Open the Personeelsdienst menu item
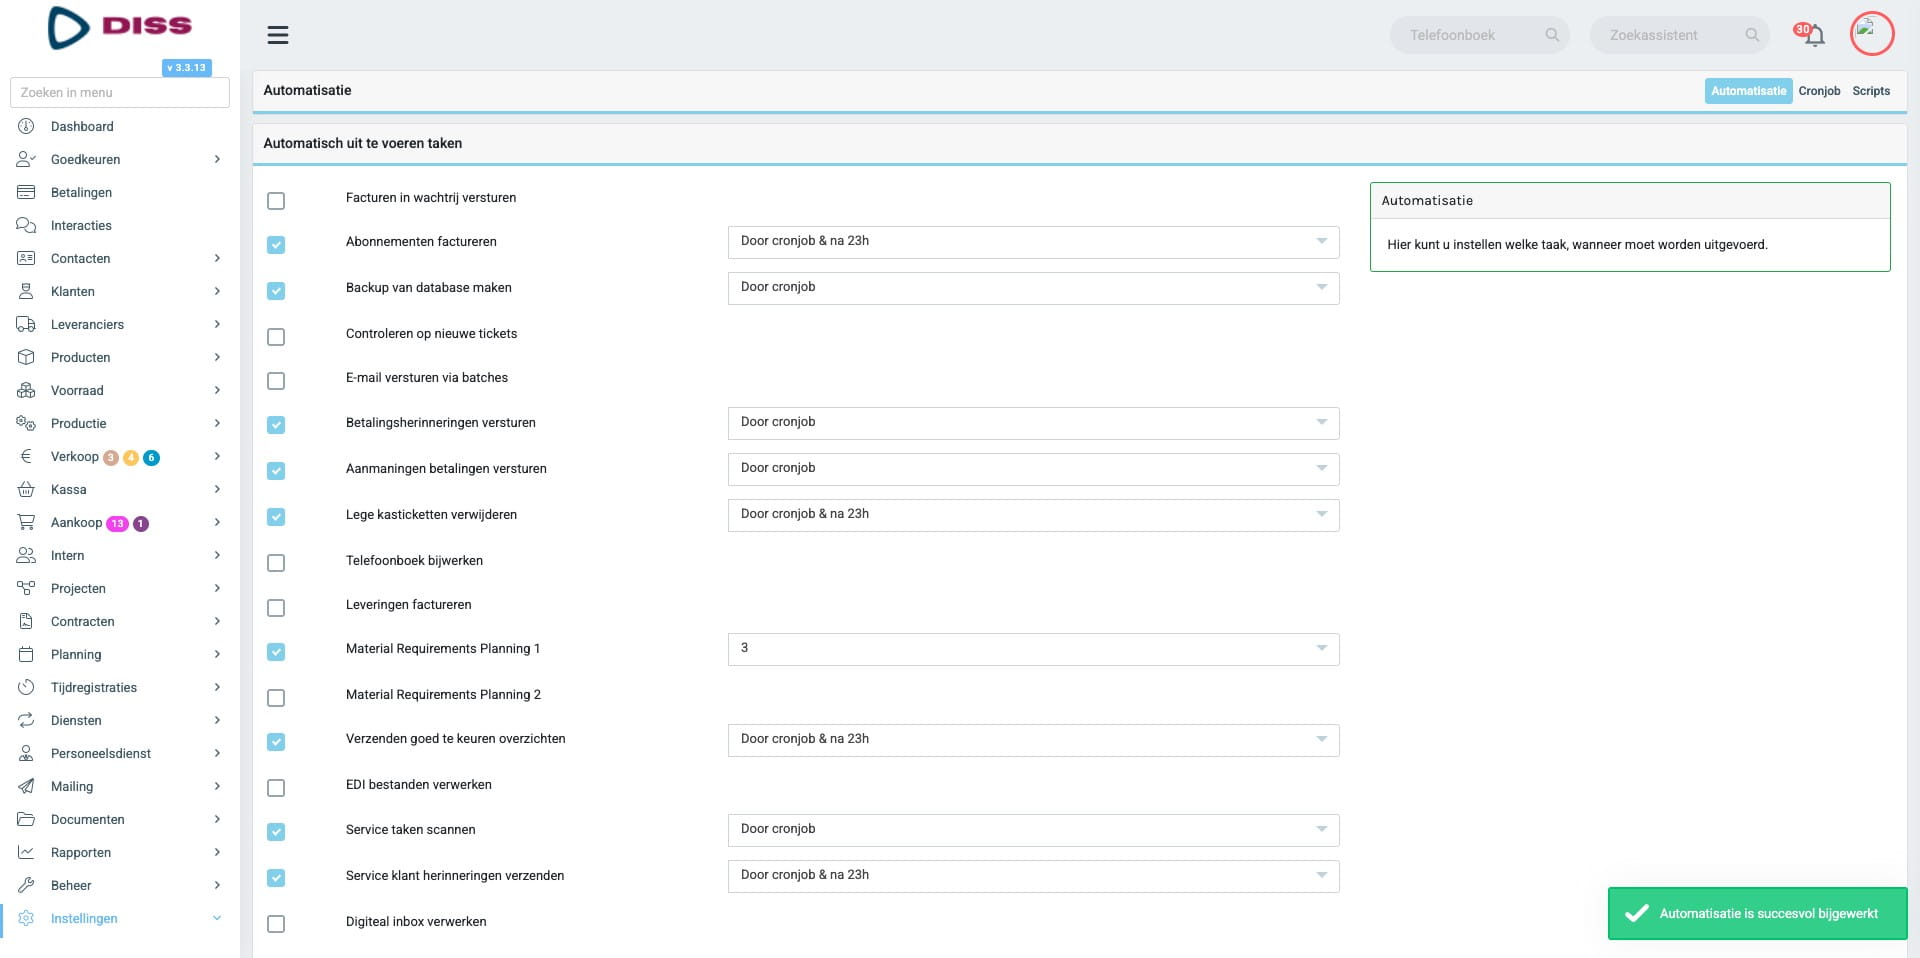This screenshot has width=1920, height=958. [x=119, y=753]
